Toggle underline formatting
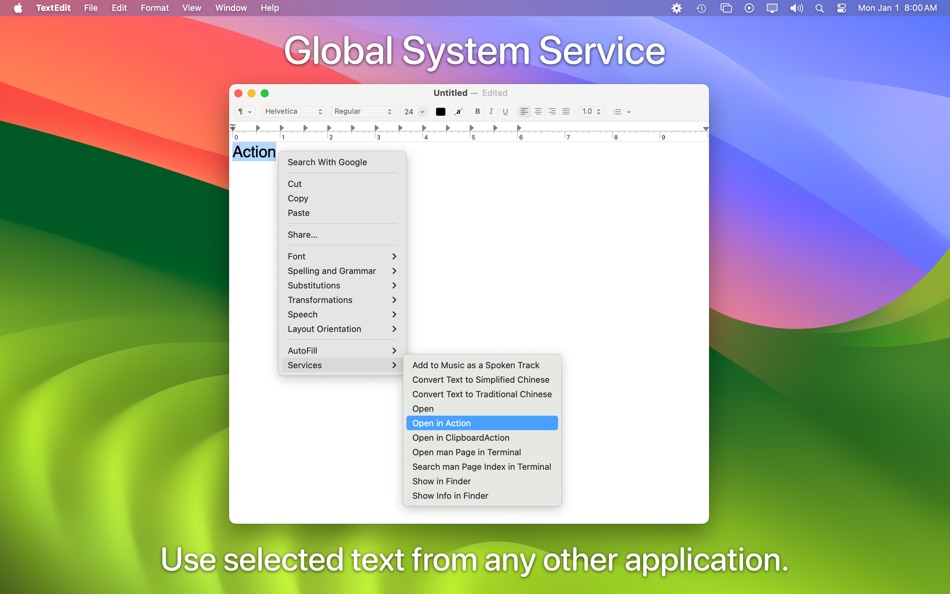The width and height of the screenshot is (950, 594). 505,112
